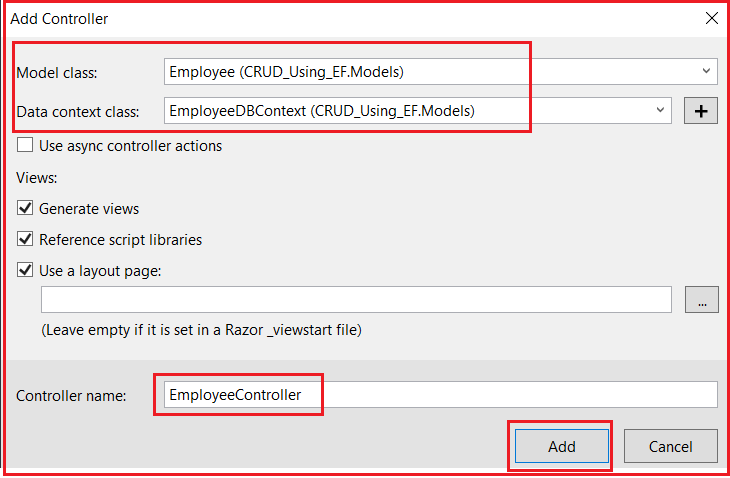Click the plus button to add data context
Screen dimensions: 730x478
[700, 111]
